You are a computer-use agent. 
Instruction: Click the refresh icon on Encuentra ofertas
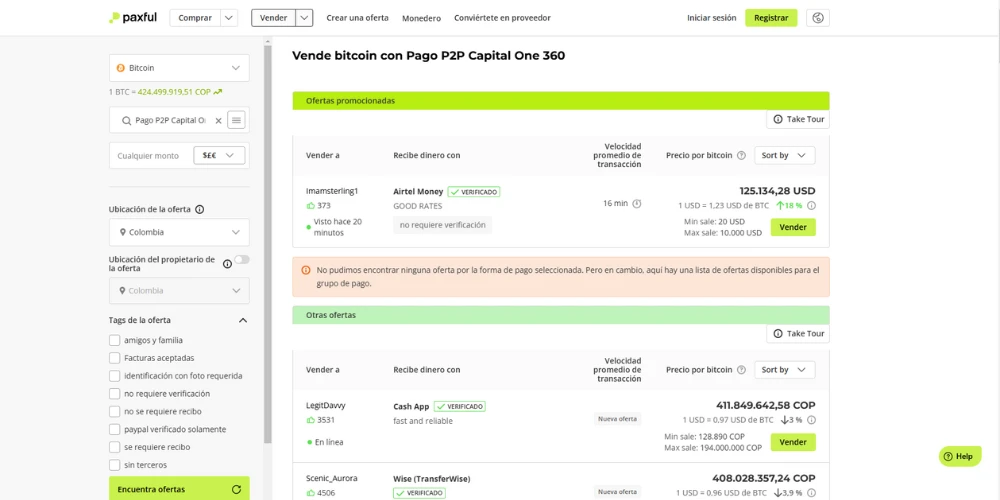[237, 490]
